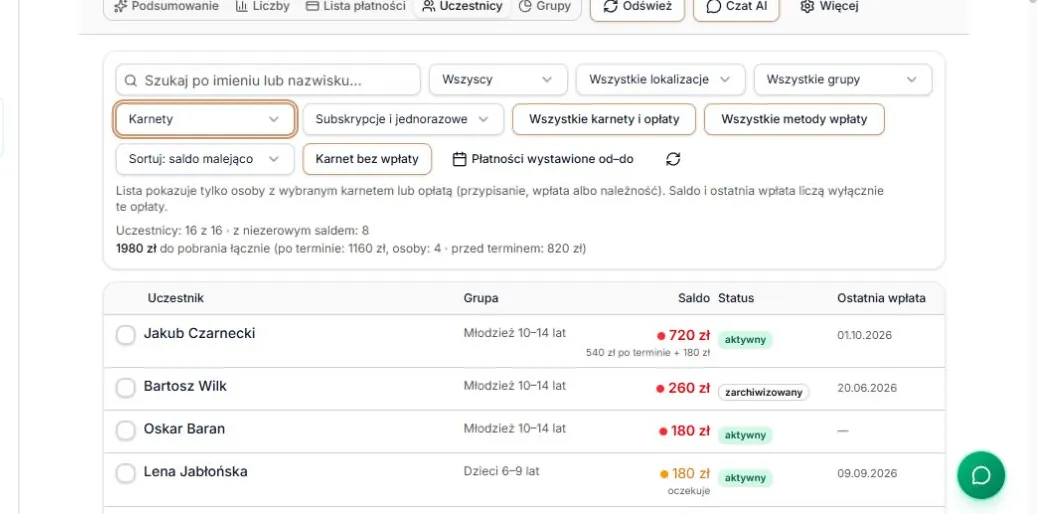This screenshot has width=1037, height=514.
Task: Click the magnifier icon in search box
Action: 131,80
